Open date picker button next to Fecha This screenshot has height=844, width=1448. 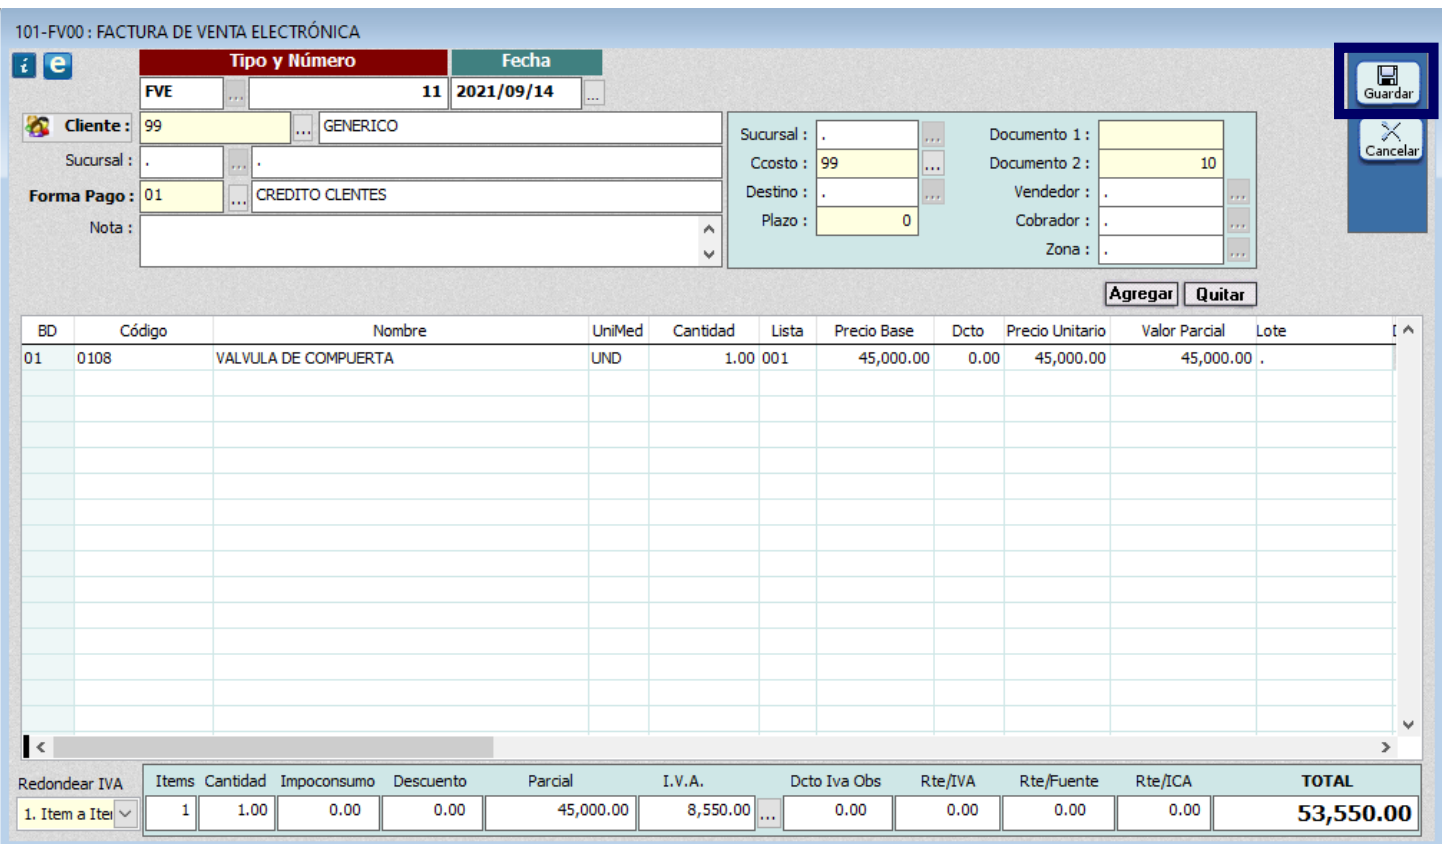(x=593, y=93)
